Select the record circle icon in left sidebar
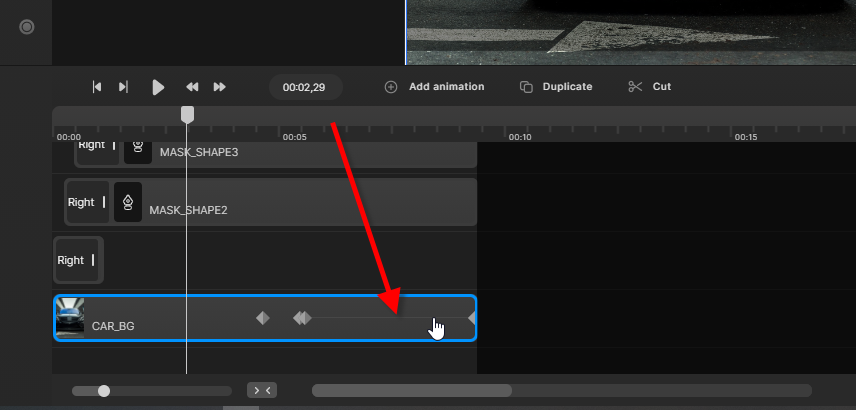 [27, 27]
